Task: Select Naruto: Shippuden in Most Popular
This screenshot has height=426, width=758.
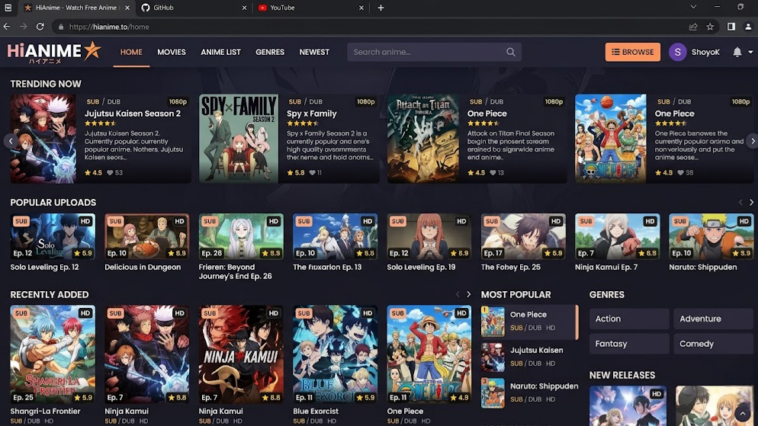Action: (529, 393)
